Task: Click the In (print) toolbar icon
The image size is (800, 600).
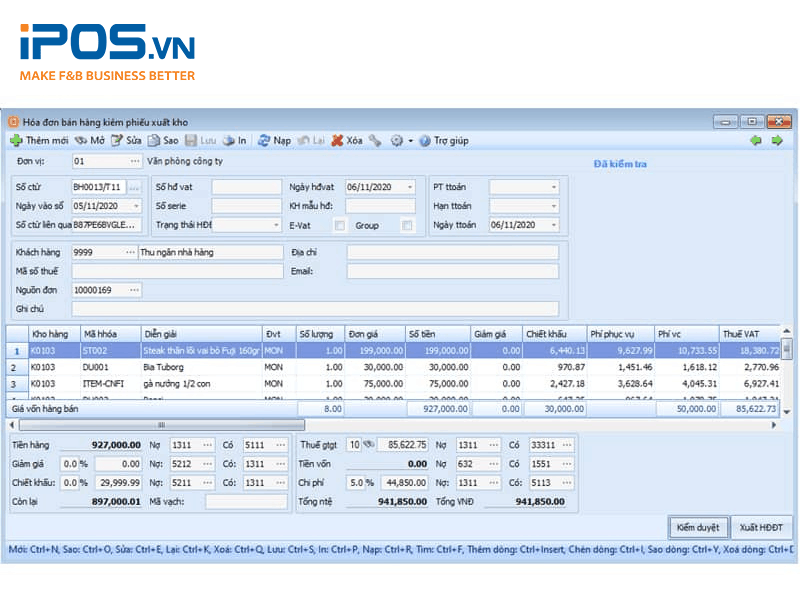Action: tap(228, 141)
